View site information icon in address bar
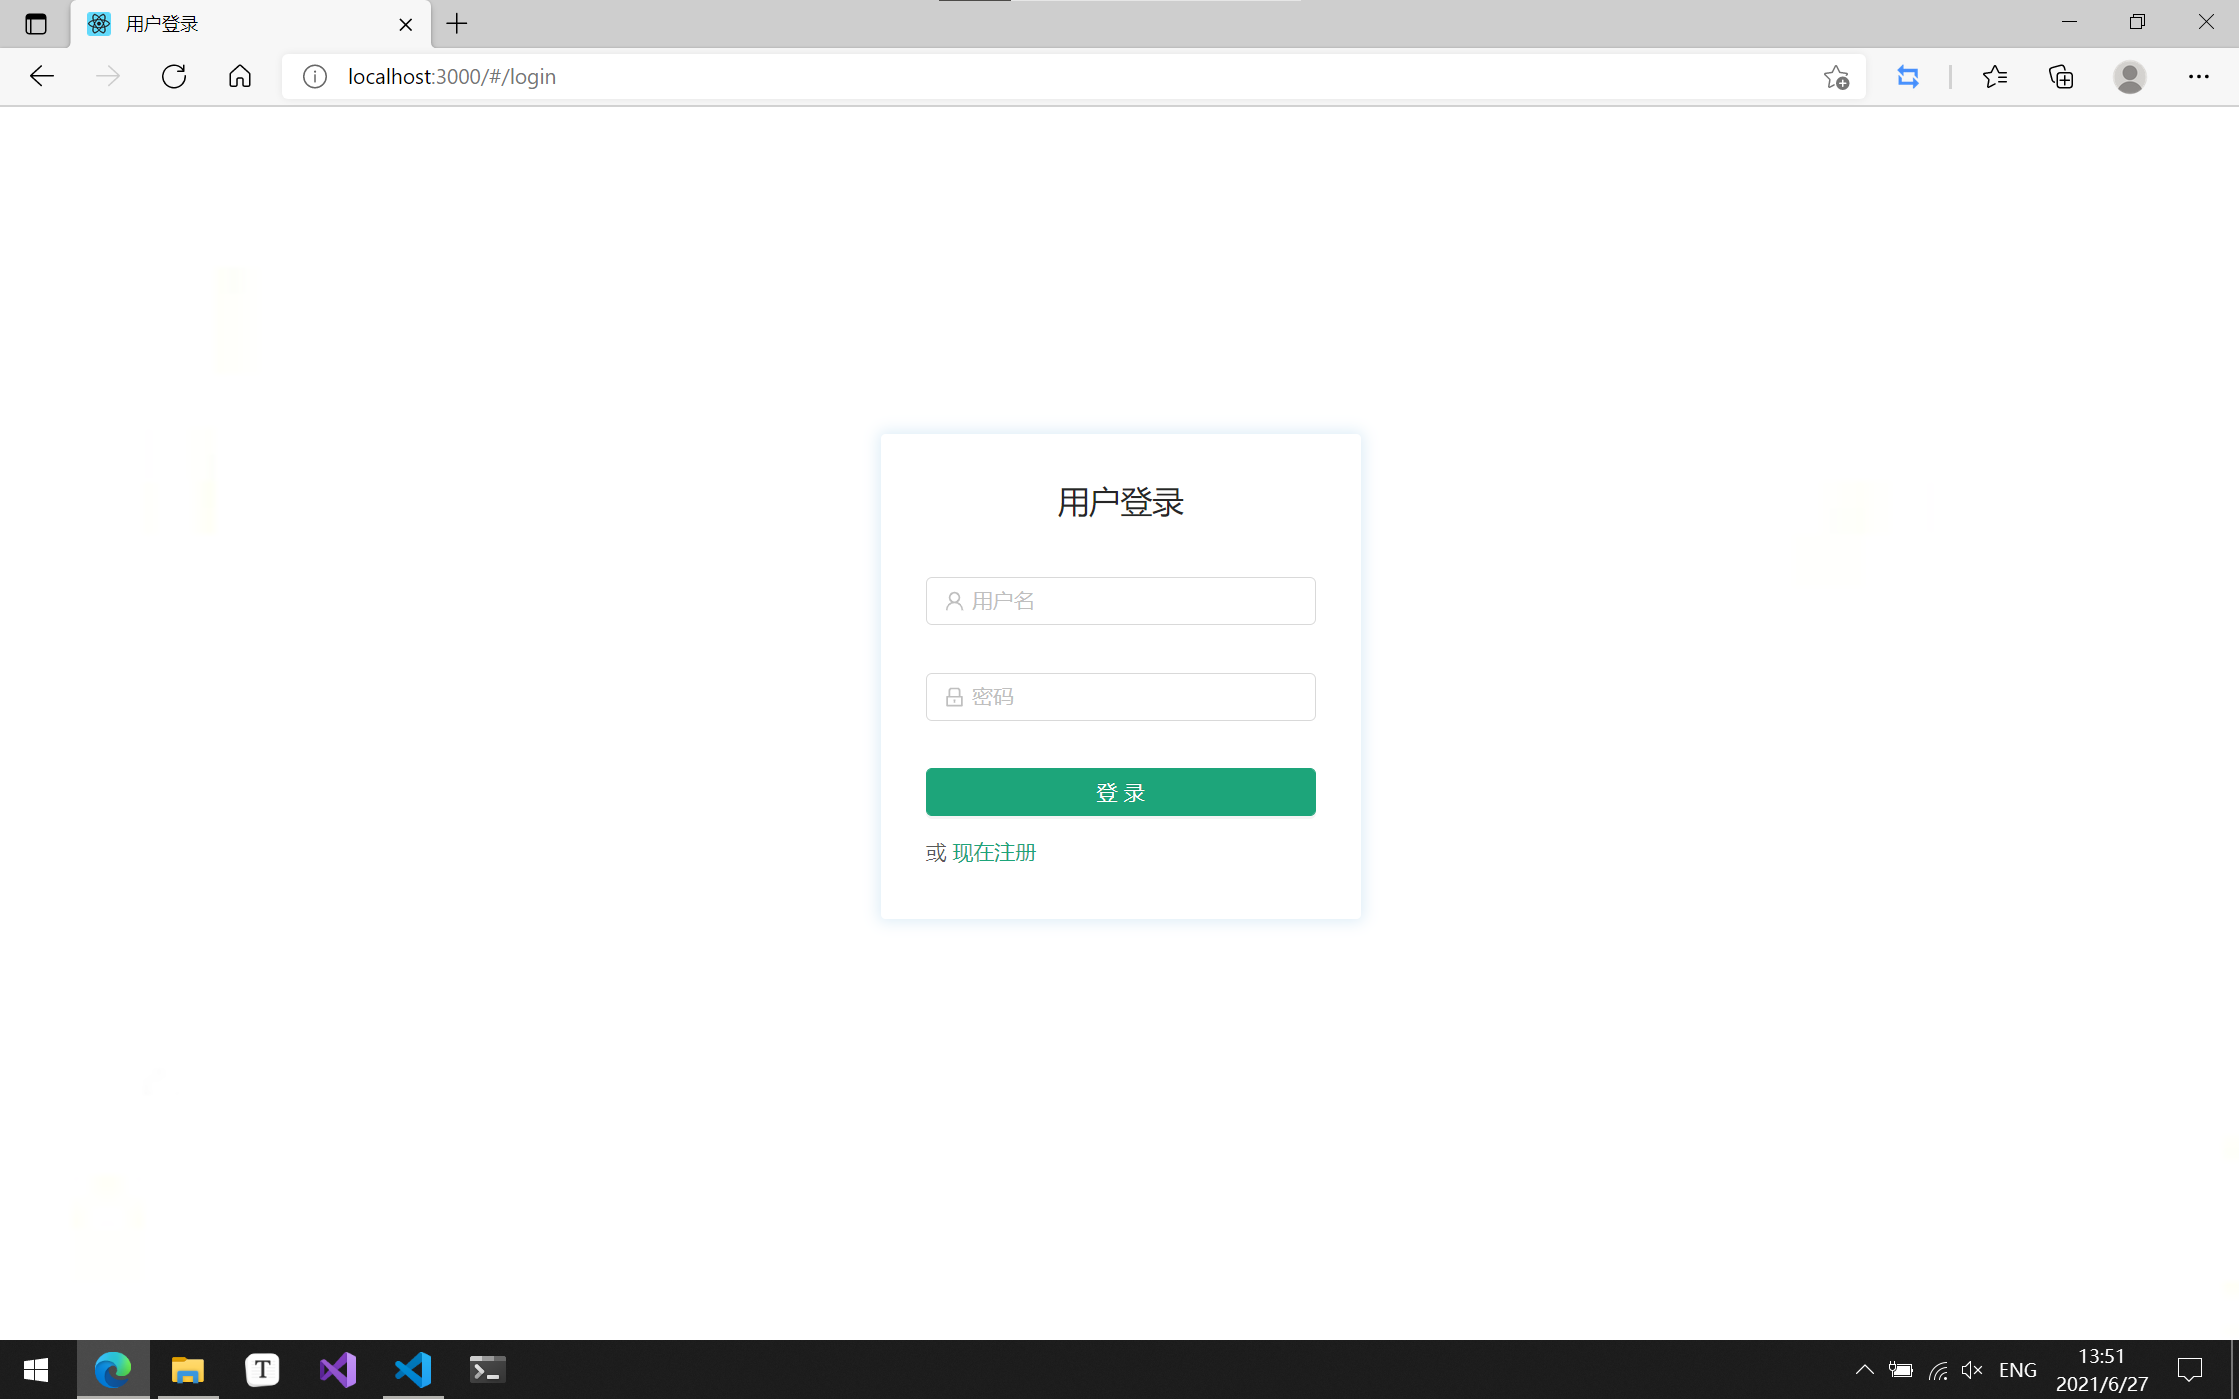Screen dimensions: 2239x1399 pos(315,77)
